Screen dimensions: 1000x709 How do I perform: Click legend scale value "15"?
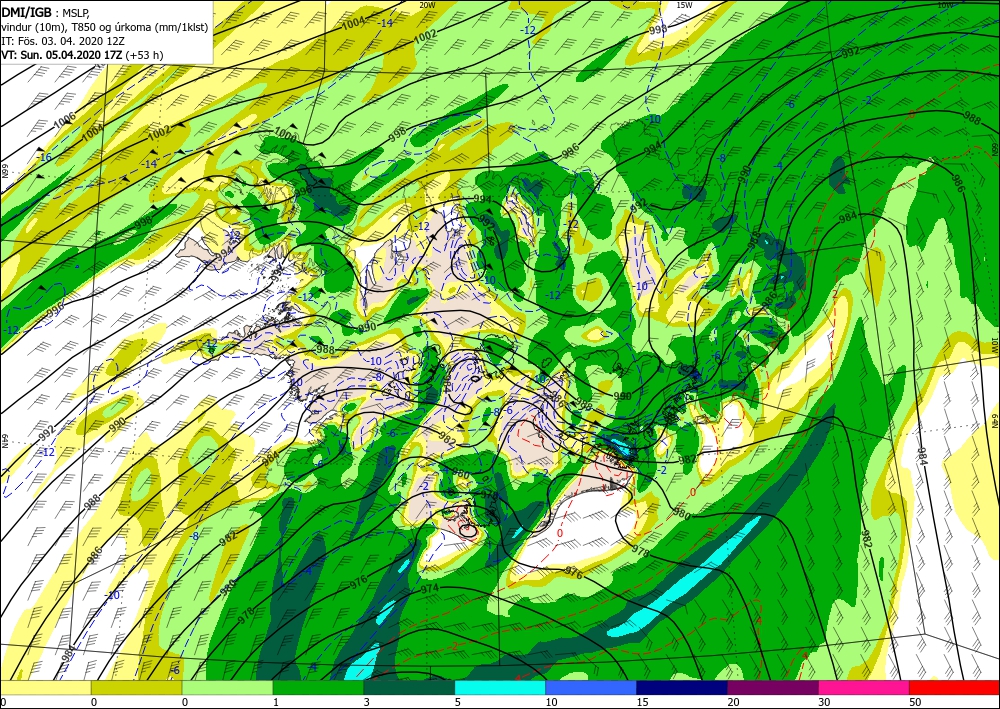point(642,702)
